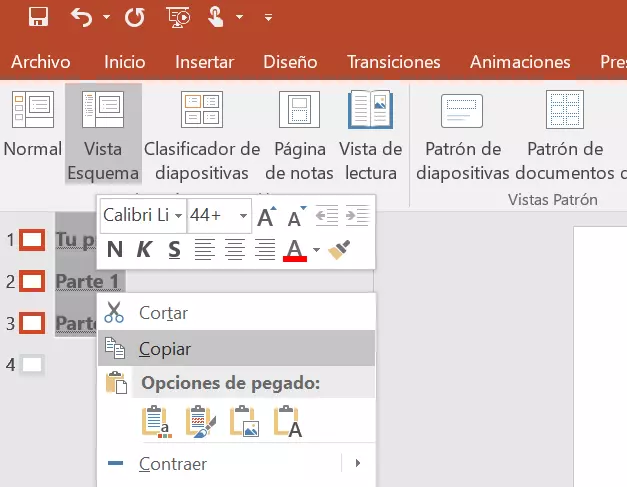
Task: Open Patrón de diapositivas view
Action: click(x=462, y=134)
